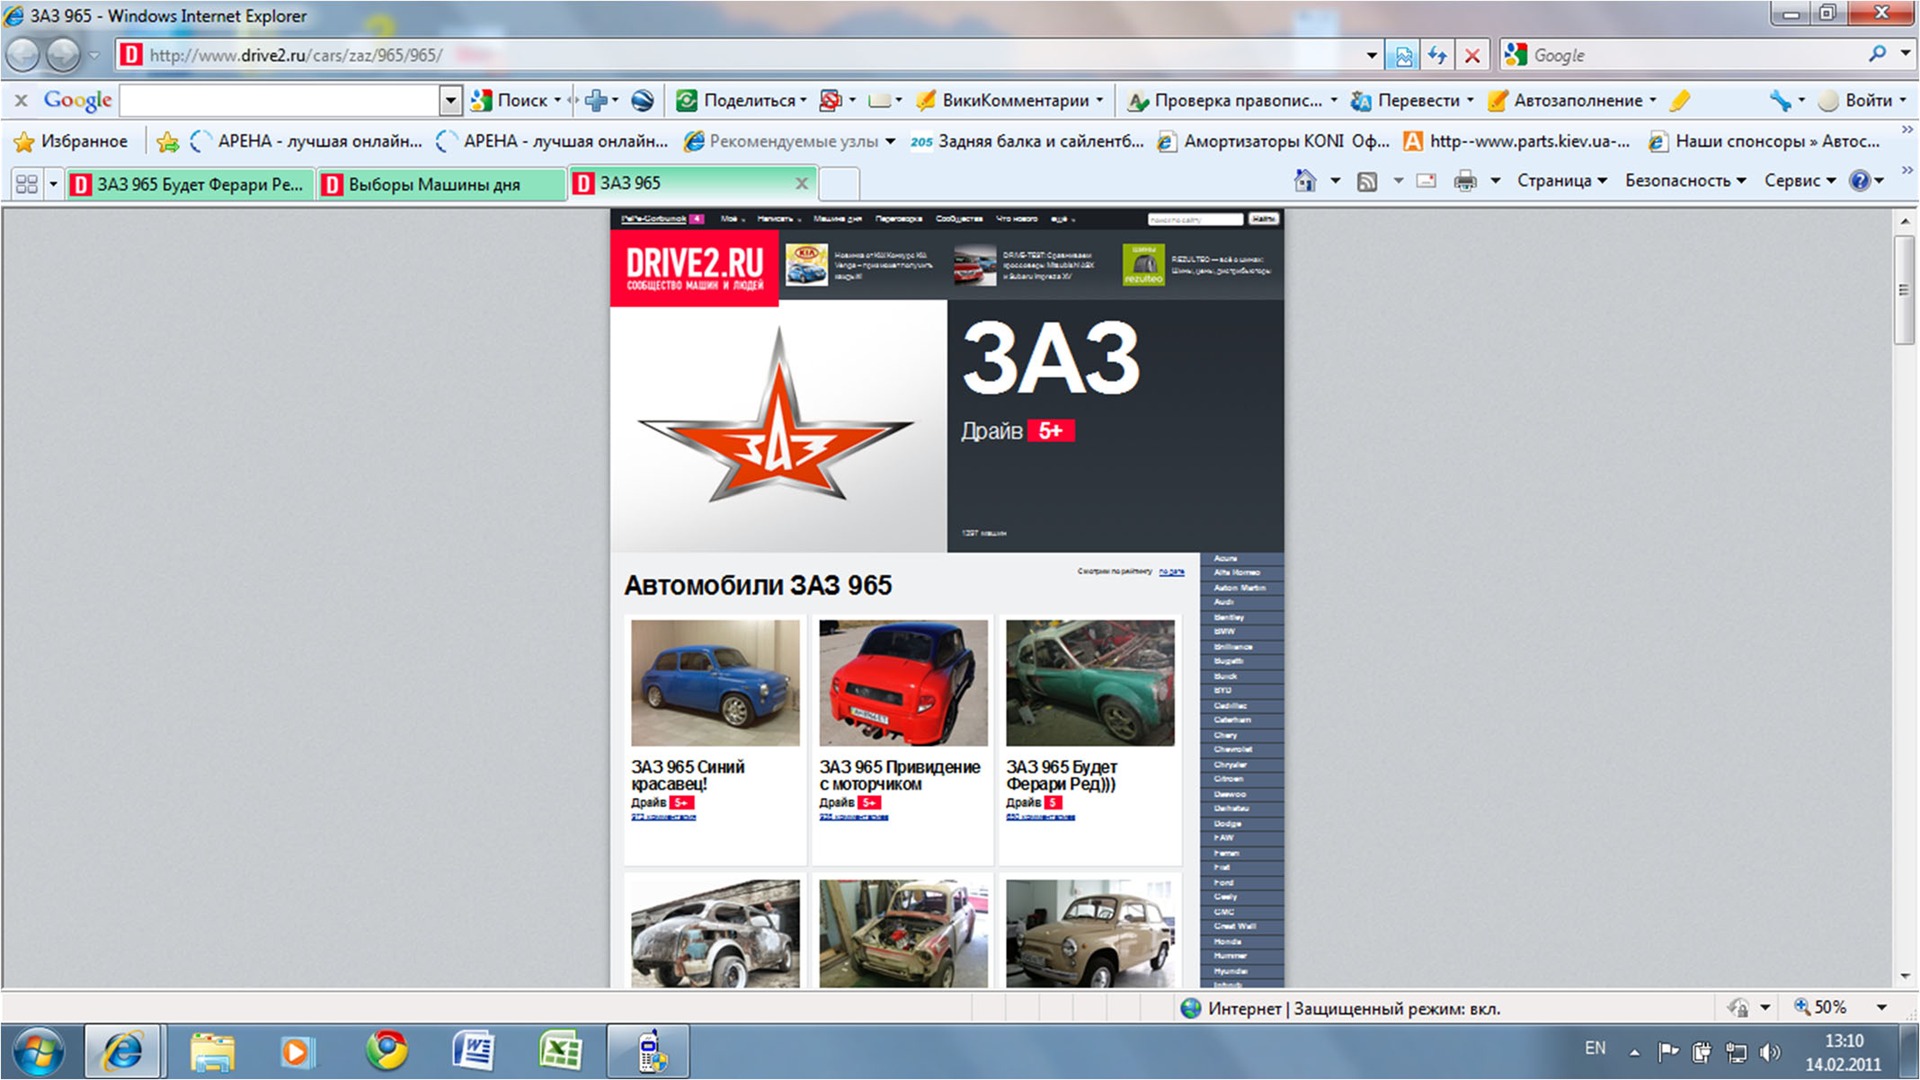
Task: Open the Наши спонсоры favorite link
Action: tap(1764, 142)
